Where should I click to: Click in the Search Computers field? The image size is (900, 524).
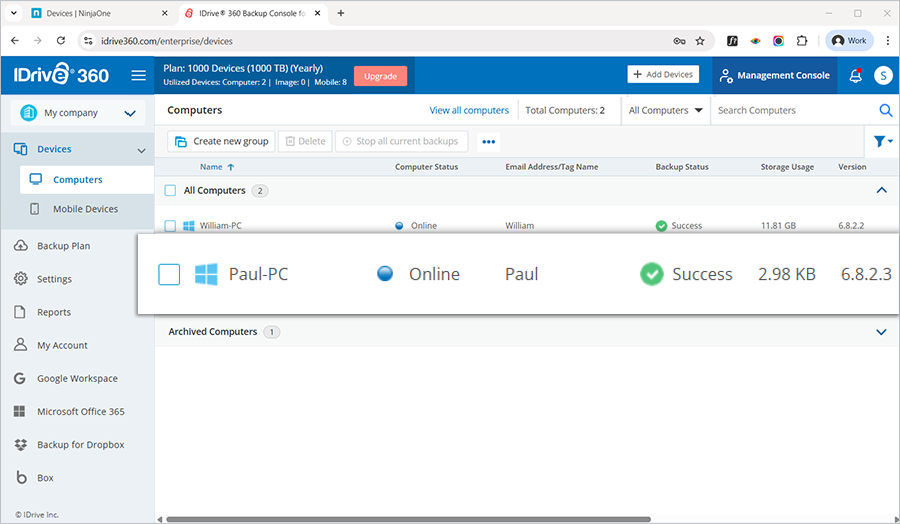[x=793, y=110]
